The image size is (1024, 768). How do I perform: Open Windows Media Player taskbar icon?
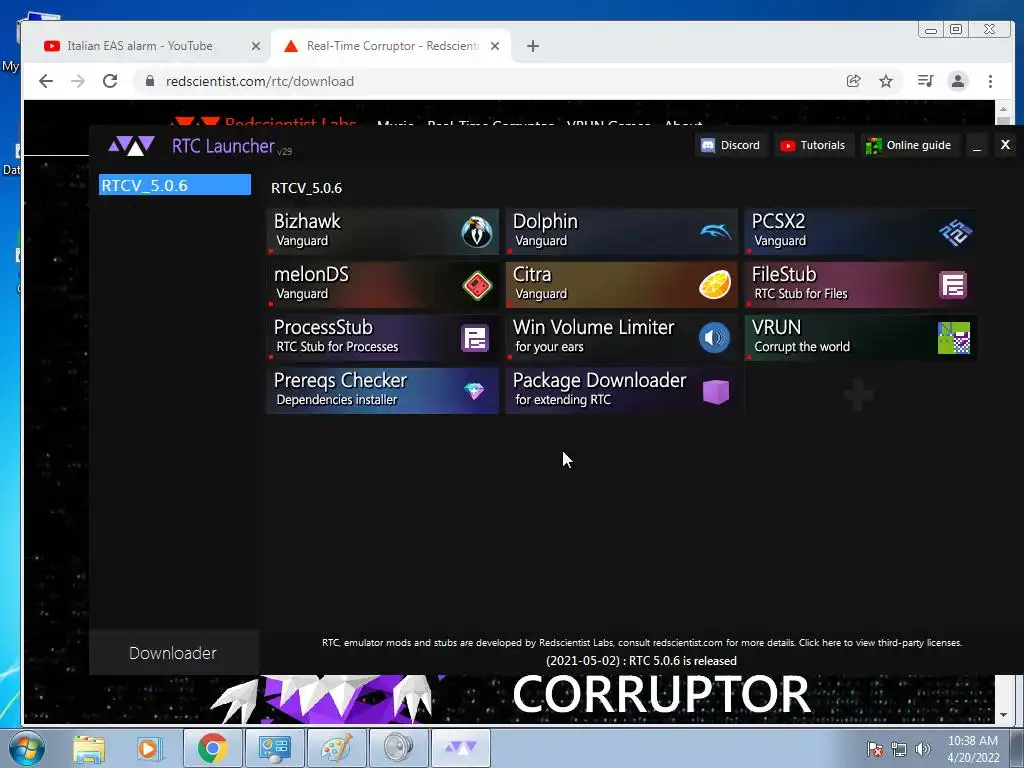[x=150, y=748]
